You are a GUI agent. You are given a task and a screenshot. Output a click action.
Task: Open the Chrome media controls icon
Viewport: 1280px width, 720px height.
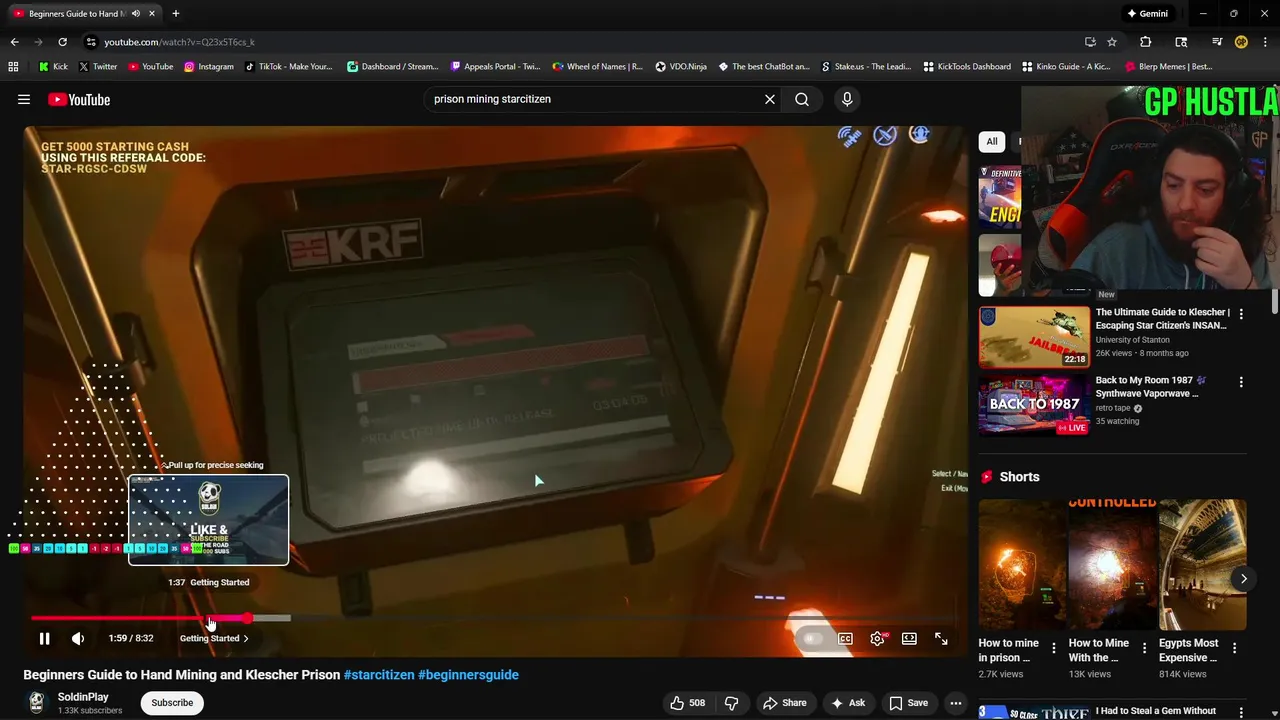[1217, 42]
